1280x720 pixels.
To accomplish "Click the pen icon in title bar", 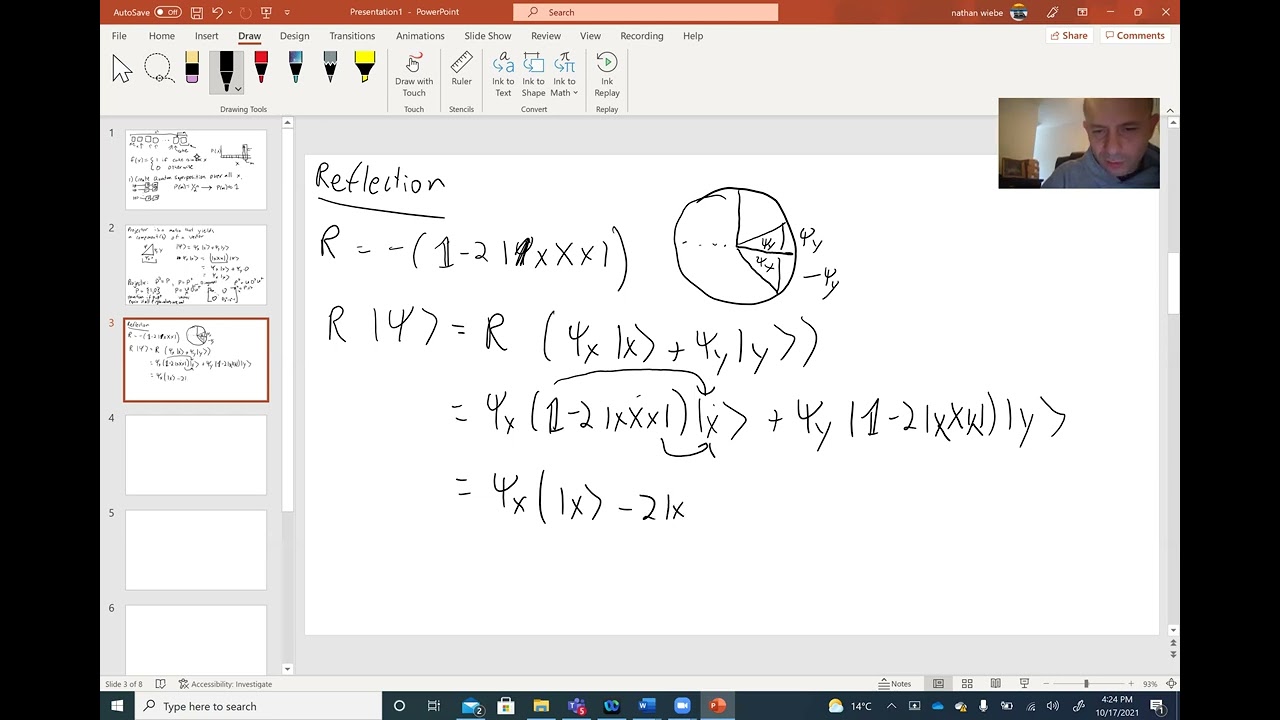I will 1052,12.
